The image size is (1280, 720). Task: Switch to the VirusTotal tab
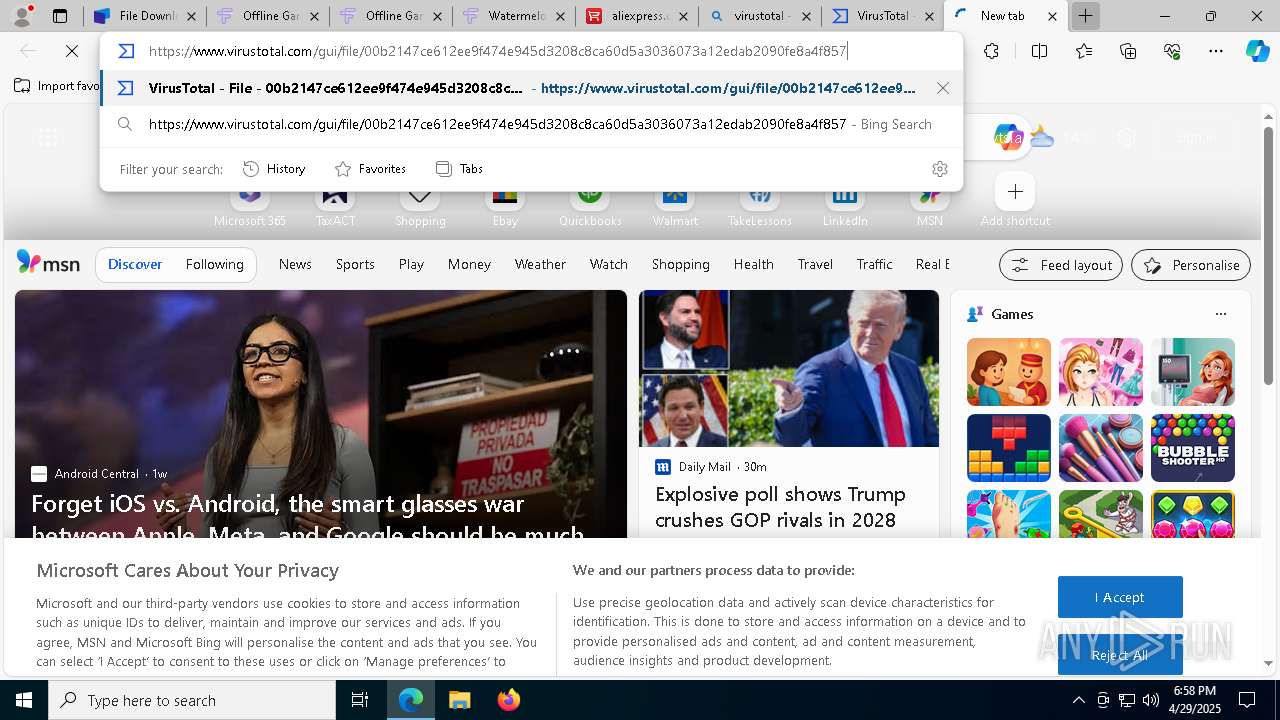coord(883,16)
